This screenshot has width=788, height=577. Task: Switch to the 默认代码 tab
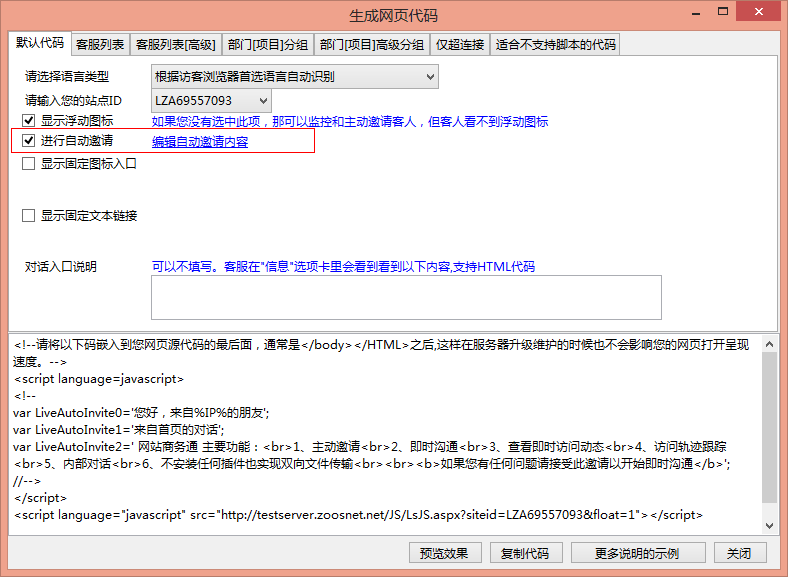tap(40, 44)
